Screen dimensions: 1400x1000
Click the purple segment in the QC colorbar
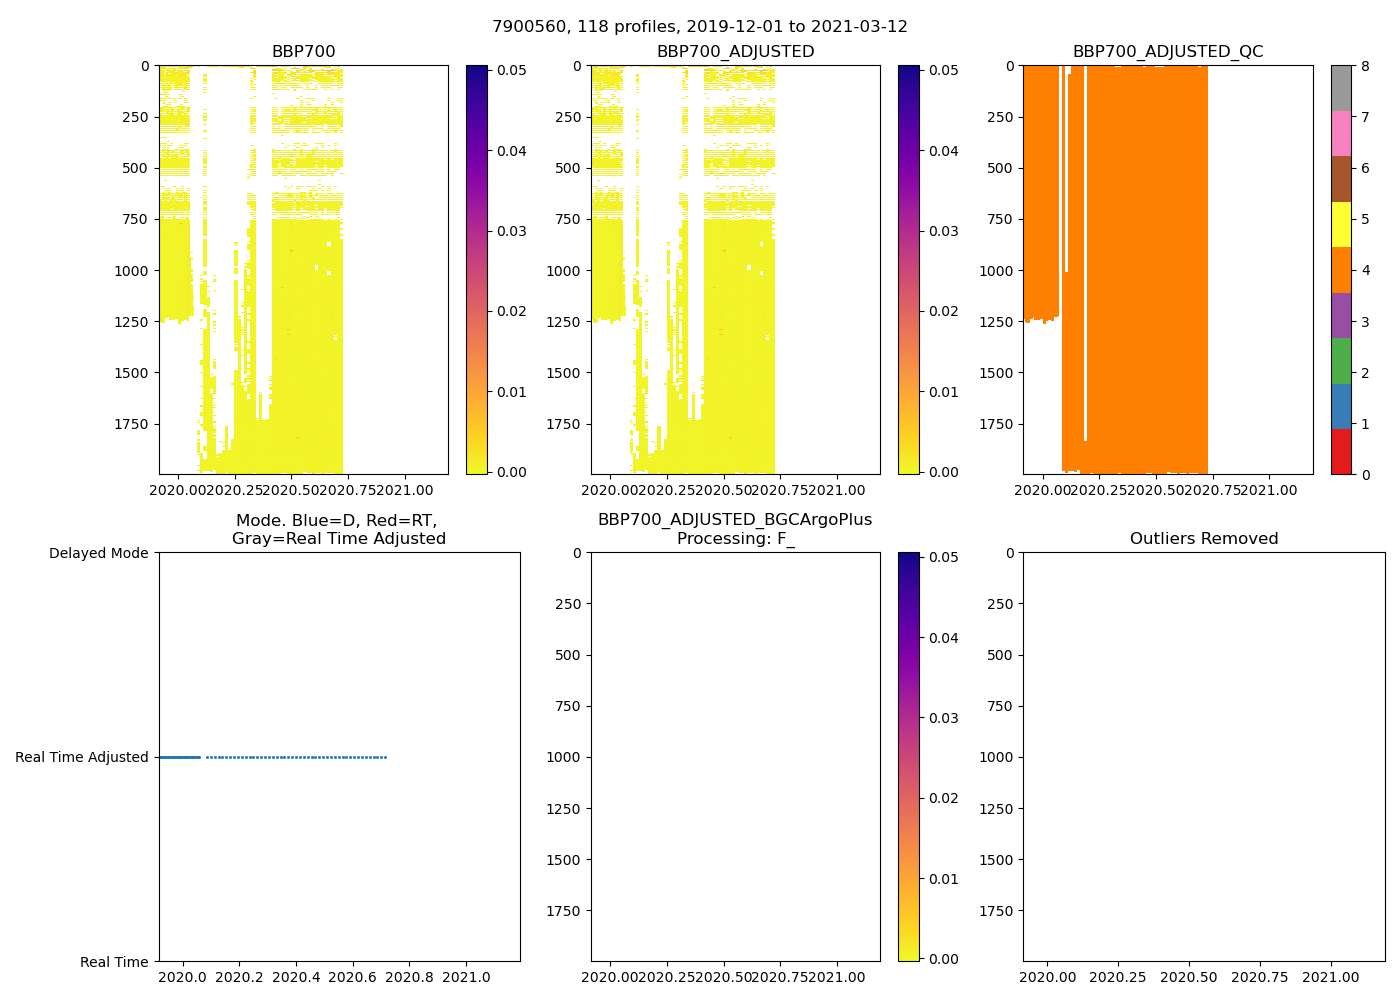[x=1341, y=315]
